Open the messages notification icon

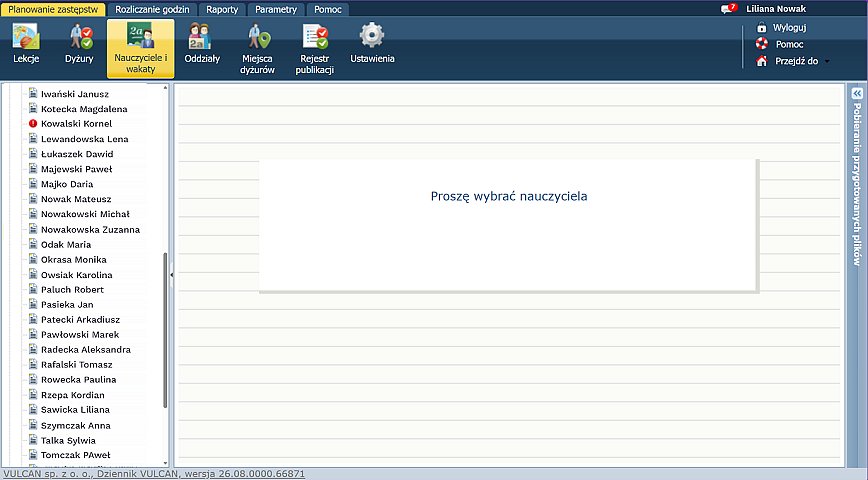coord(728,8)
